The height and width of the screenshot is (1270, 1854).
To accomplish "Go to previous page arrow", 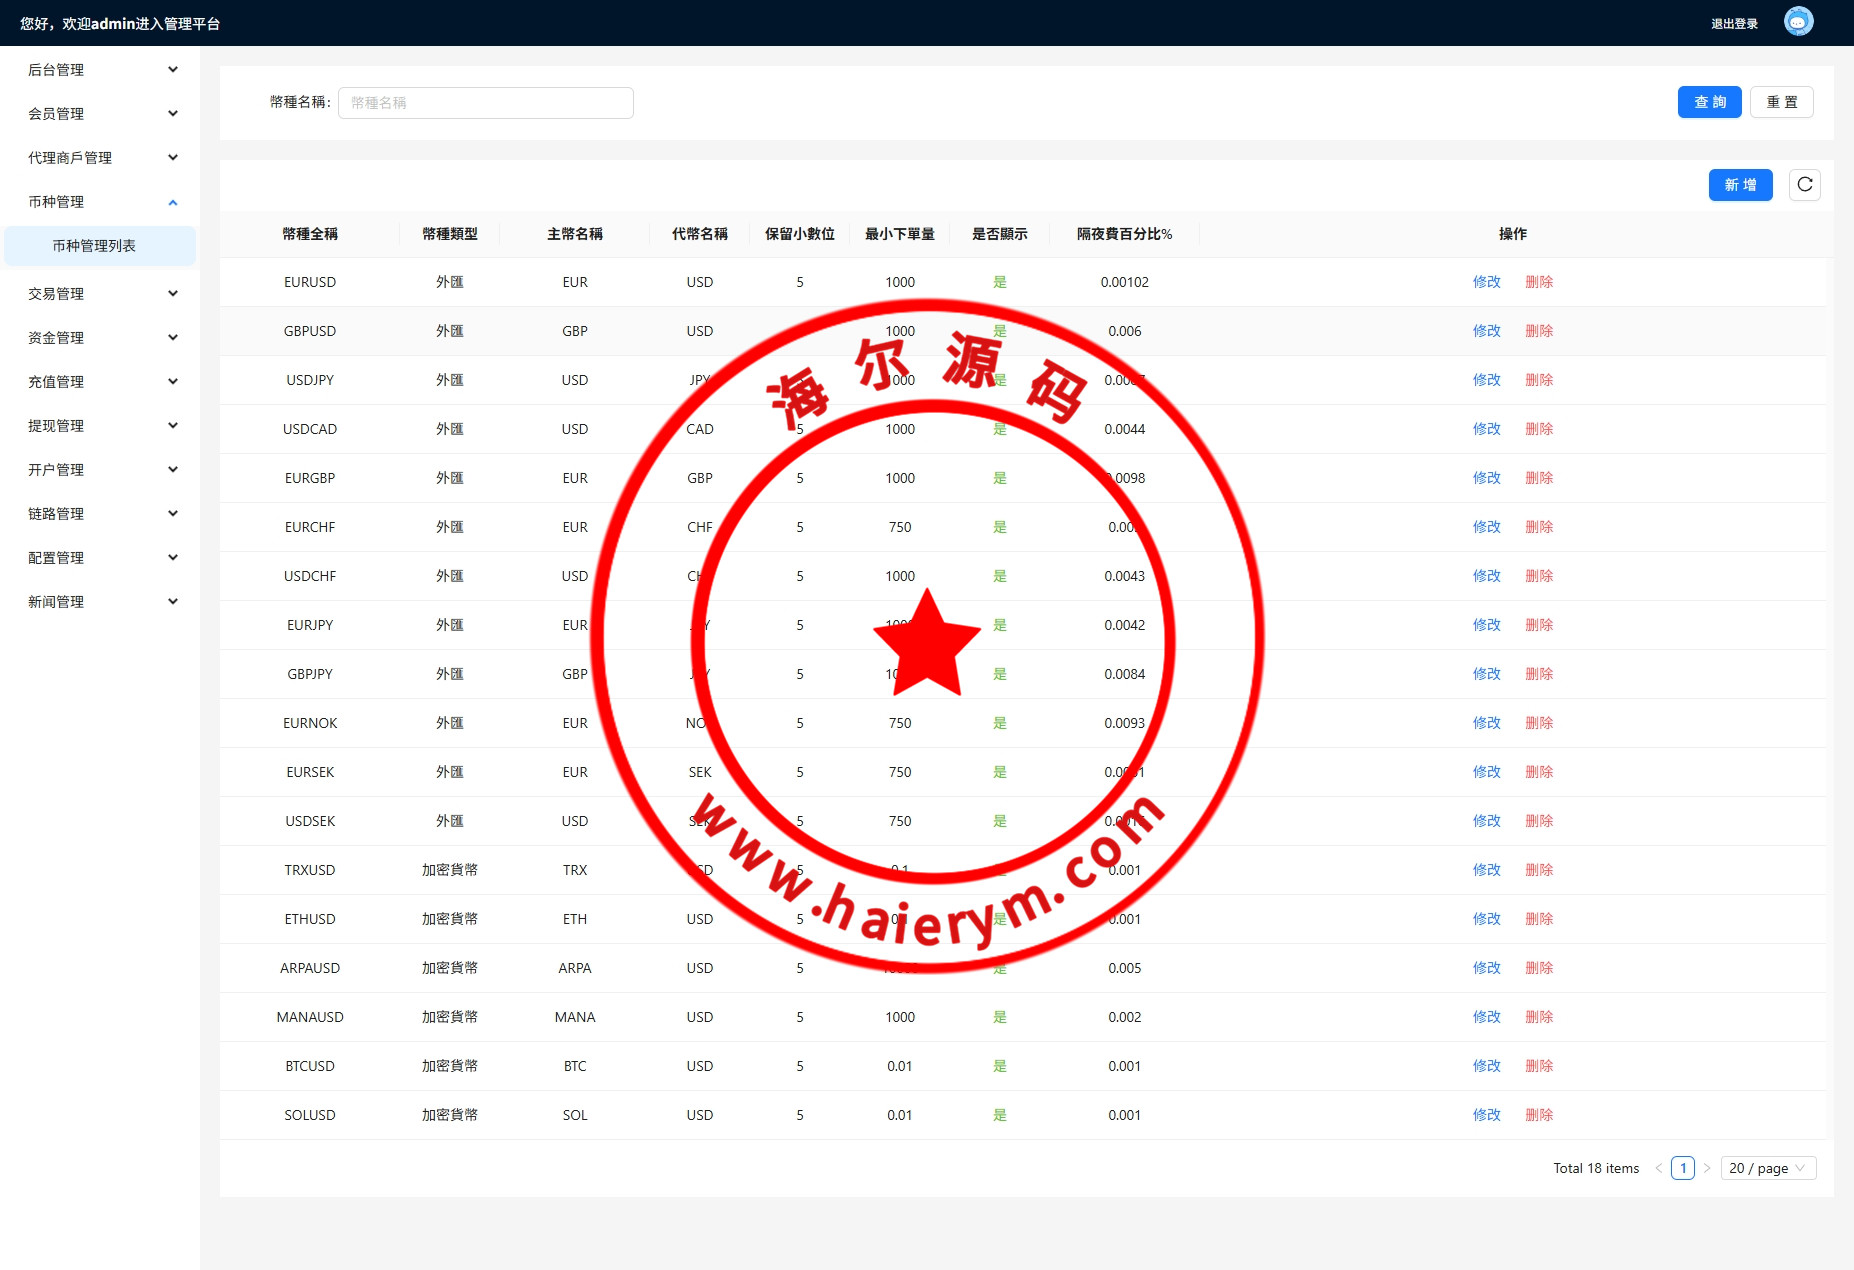I will (x=1659, y=1168).
